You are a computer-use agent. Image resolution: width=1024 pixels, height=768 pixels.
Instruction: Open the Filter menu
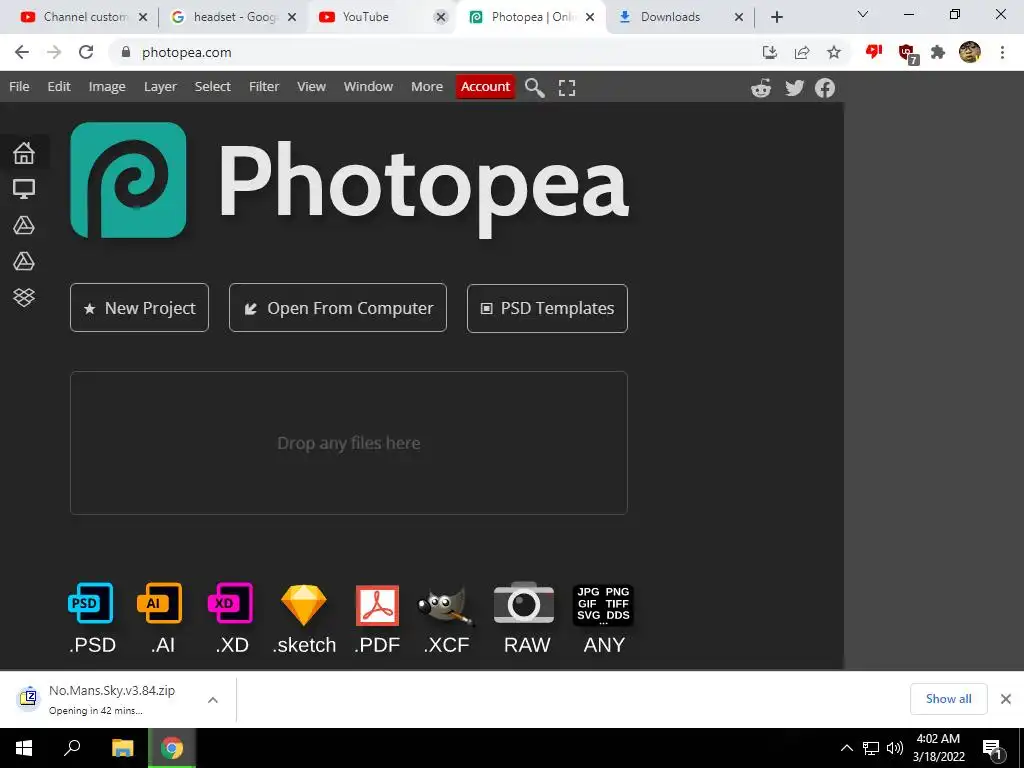pyautogui.click(x=264, y=86)
